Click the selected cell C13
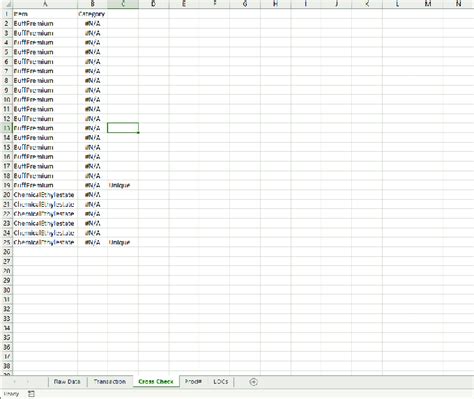This screenshot has width=474, height=399. 123,128
